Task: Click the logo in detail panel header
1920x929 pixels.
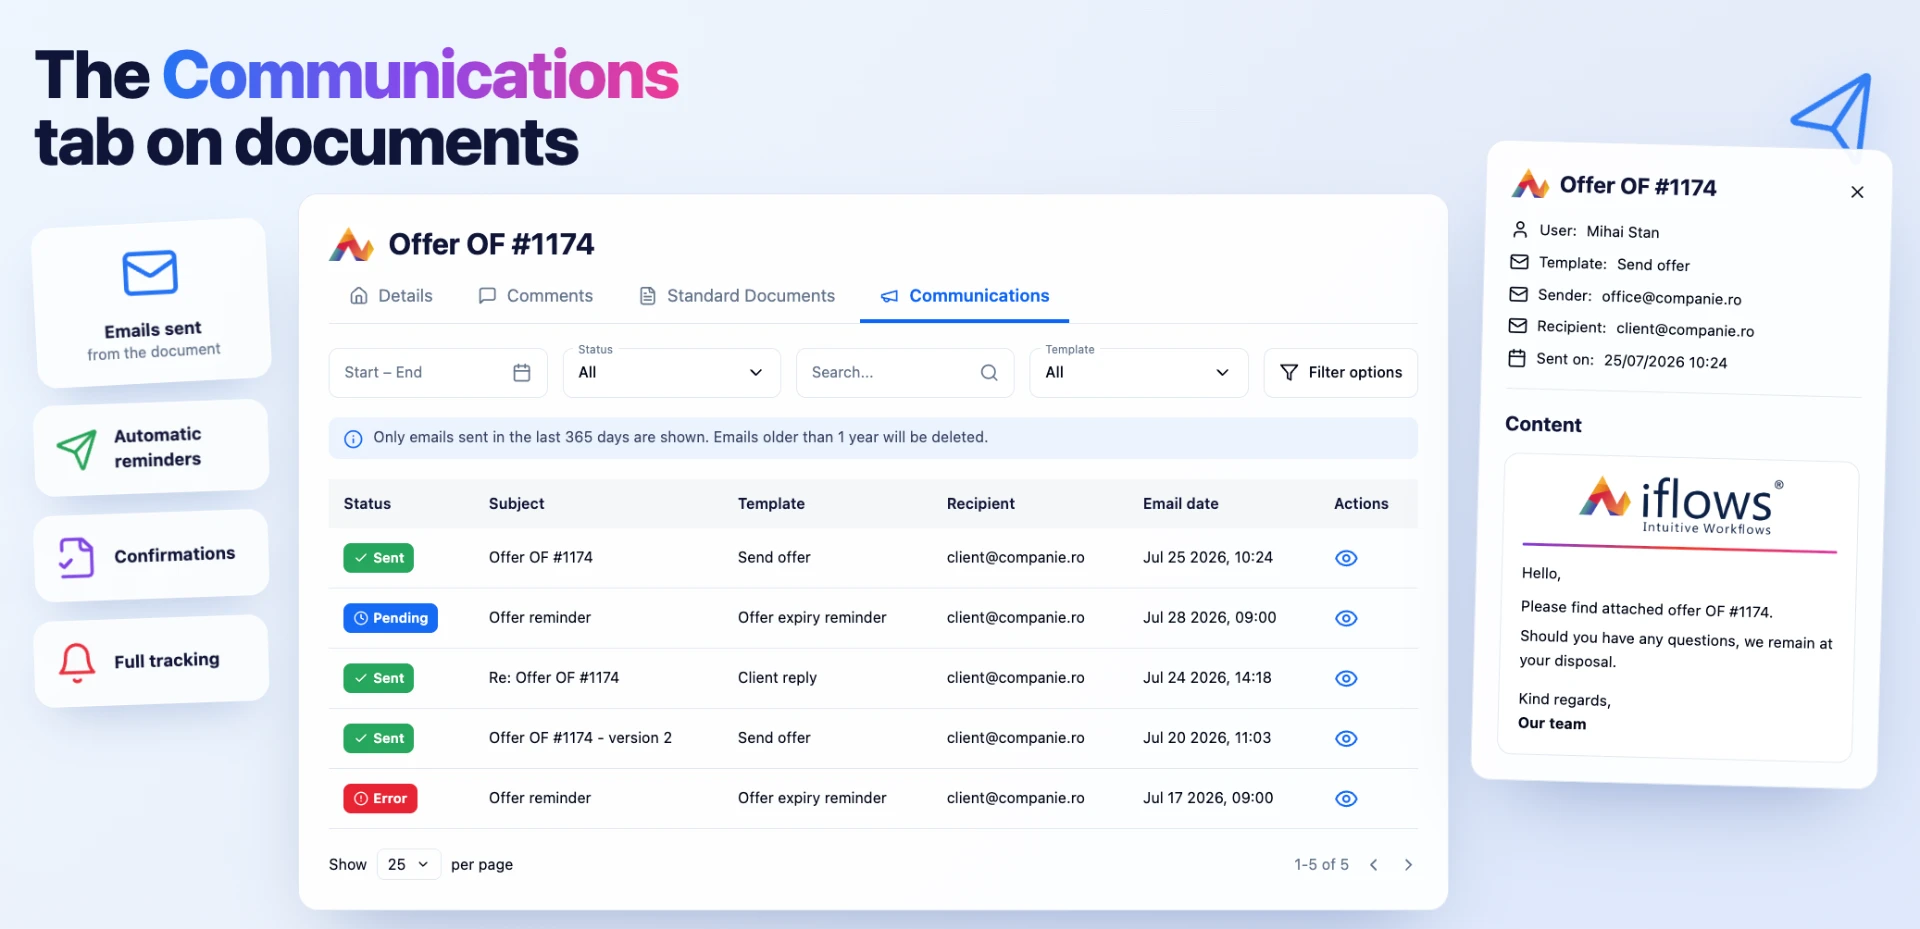Action: [1530, 184]
